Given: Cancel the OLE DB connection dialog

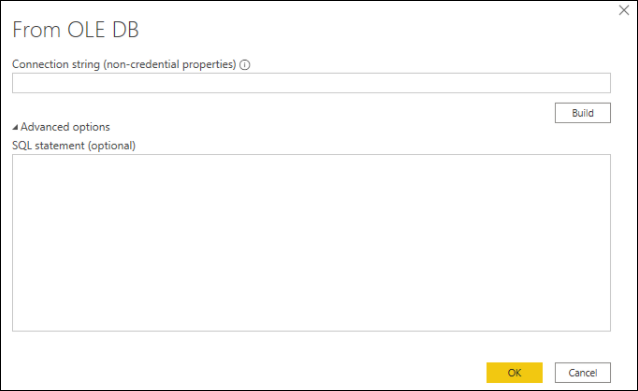Looking at the screenshot, I should [583, 373].
